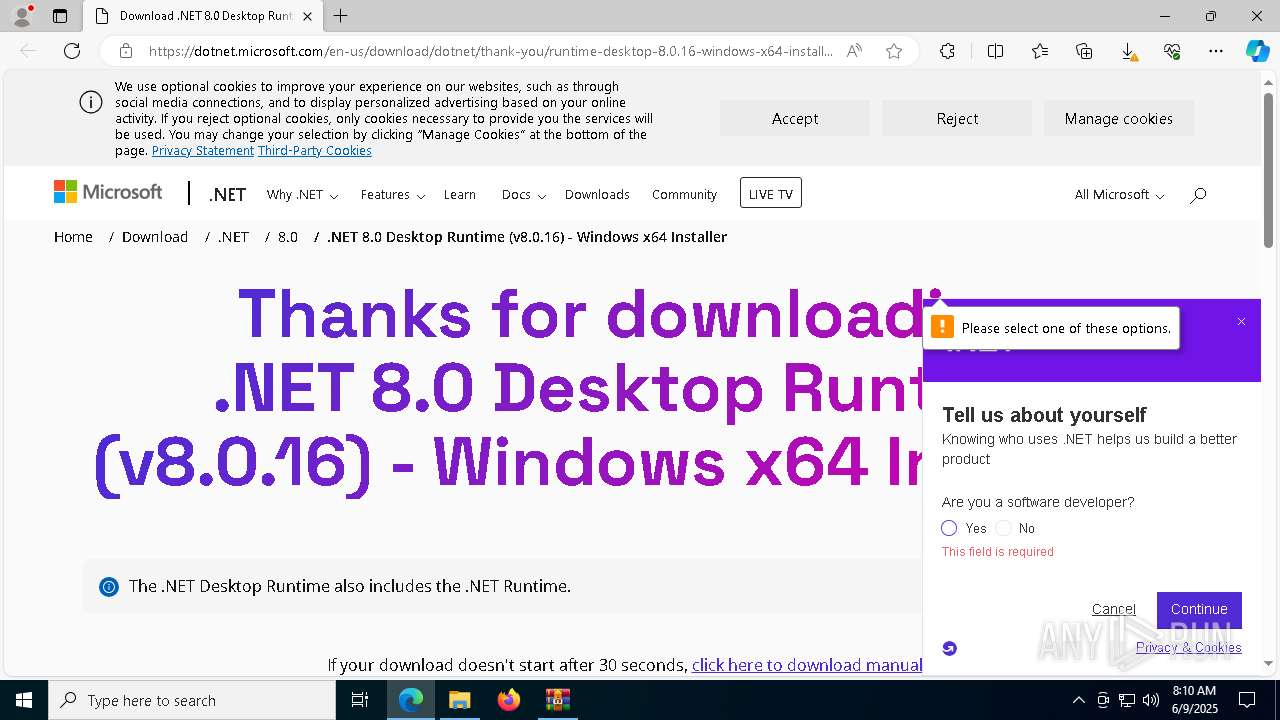1280x720 pixels.
Task: Cancel the Tell us about yourself survey
Action: [x=1114, y=609]
